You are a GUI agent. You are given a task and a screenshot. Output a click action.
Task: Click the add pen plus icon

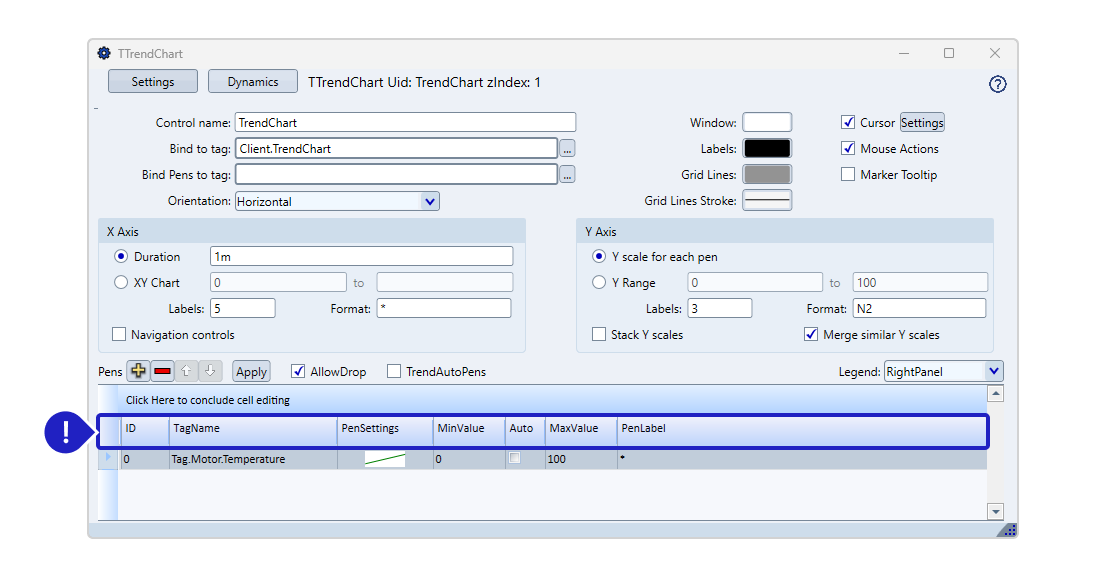(x=138, y=371)
